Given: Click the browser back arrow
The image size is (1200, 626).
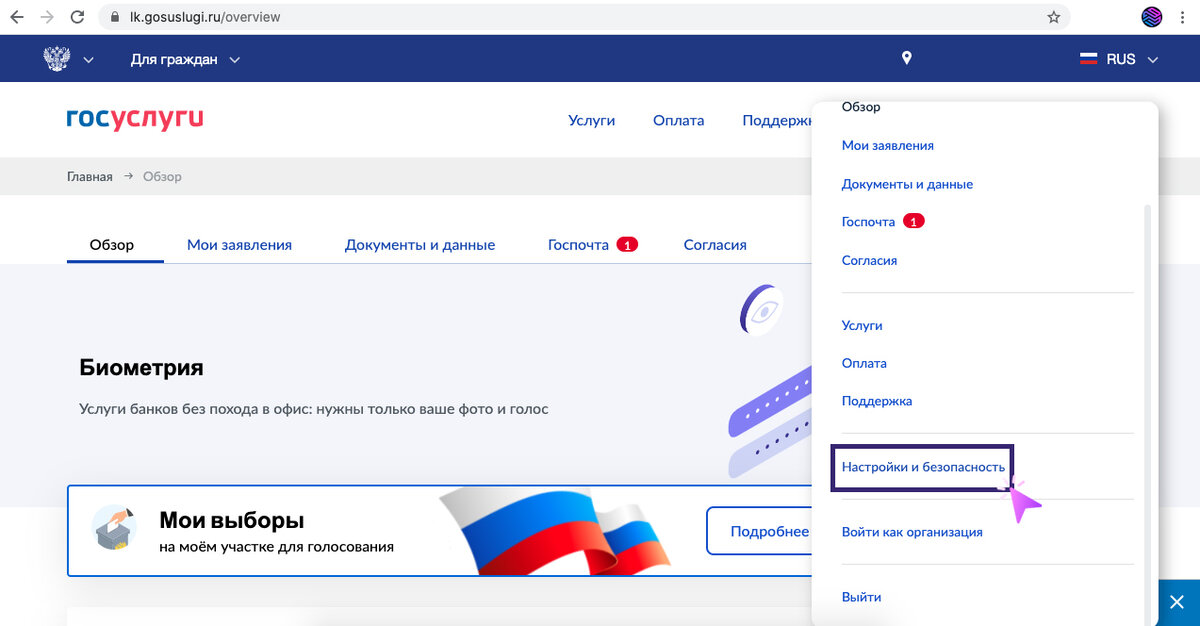Looking at the screenshot, I should point(17,17).
